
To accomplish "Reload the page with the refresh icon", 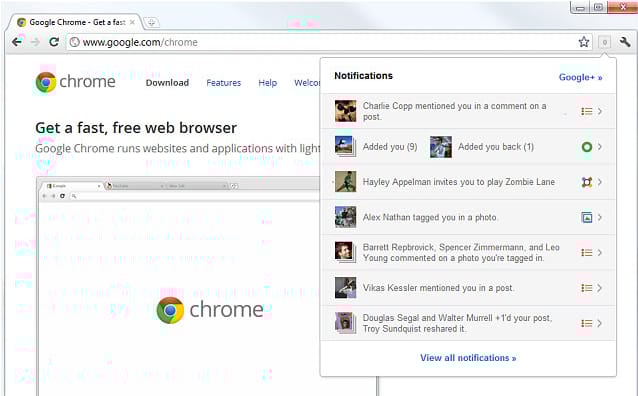I will coord(54,42).
